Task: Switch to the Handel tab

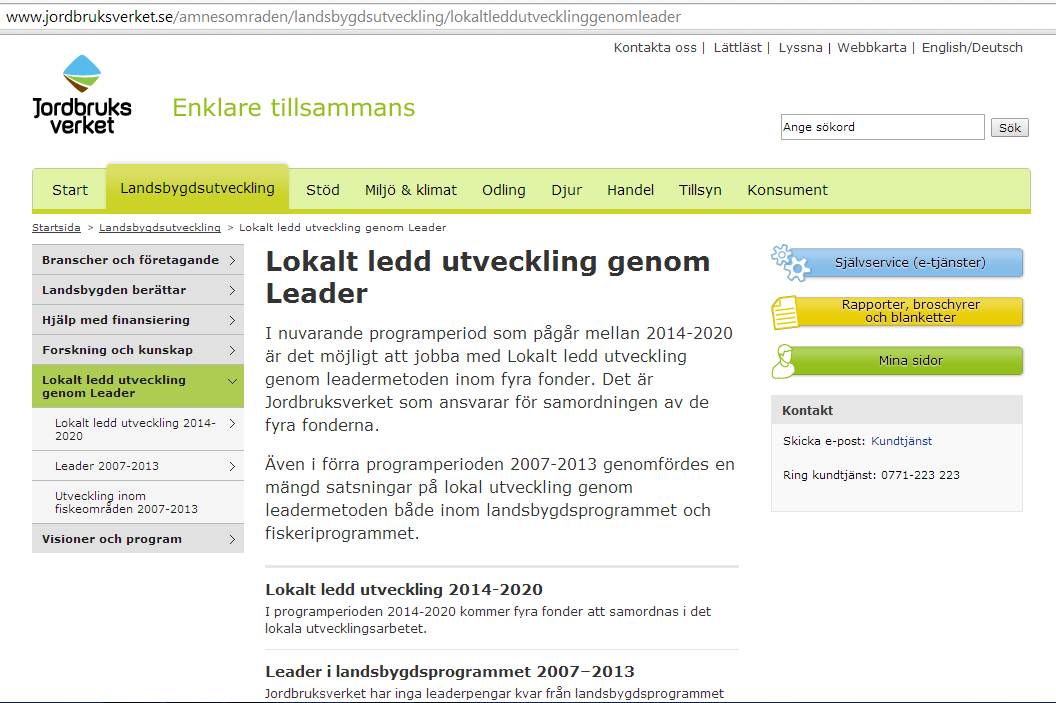Action: 630,190
